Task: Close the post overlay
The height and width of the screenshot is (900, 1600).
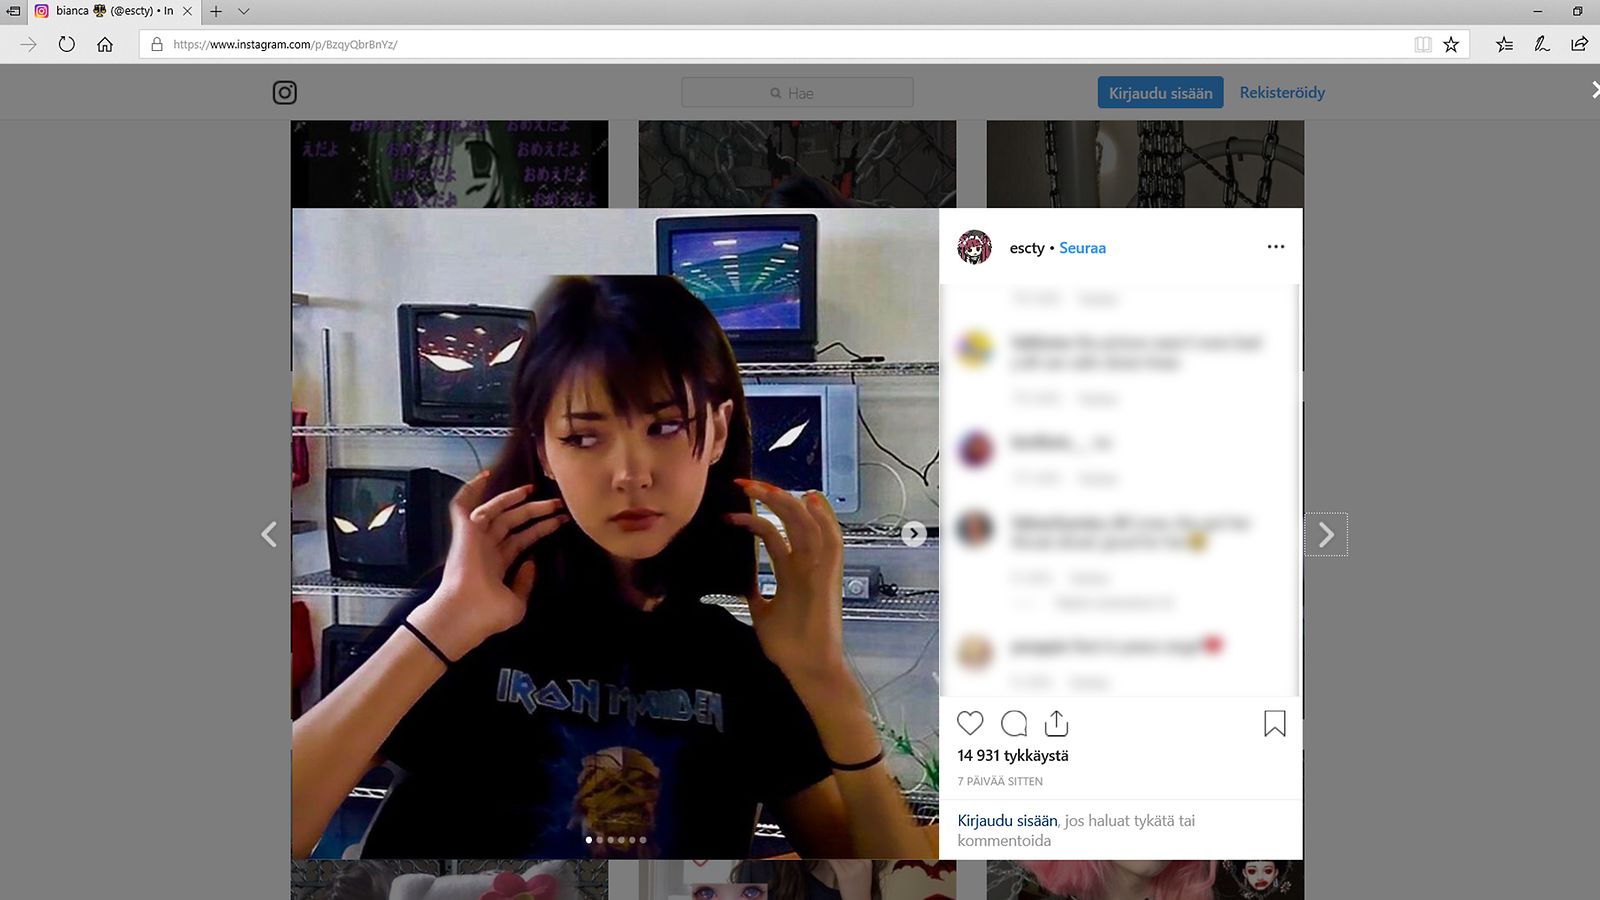Action: (x=1594, y=90)
